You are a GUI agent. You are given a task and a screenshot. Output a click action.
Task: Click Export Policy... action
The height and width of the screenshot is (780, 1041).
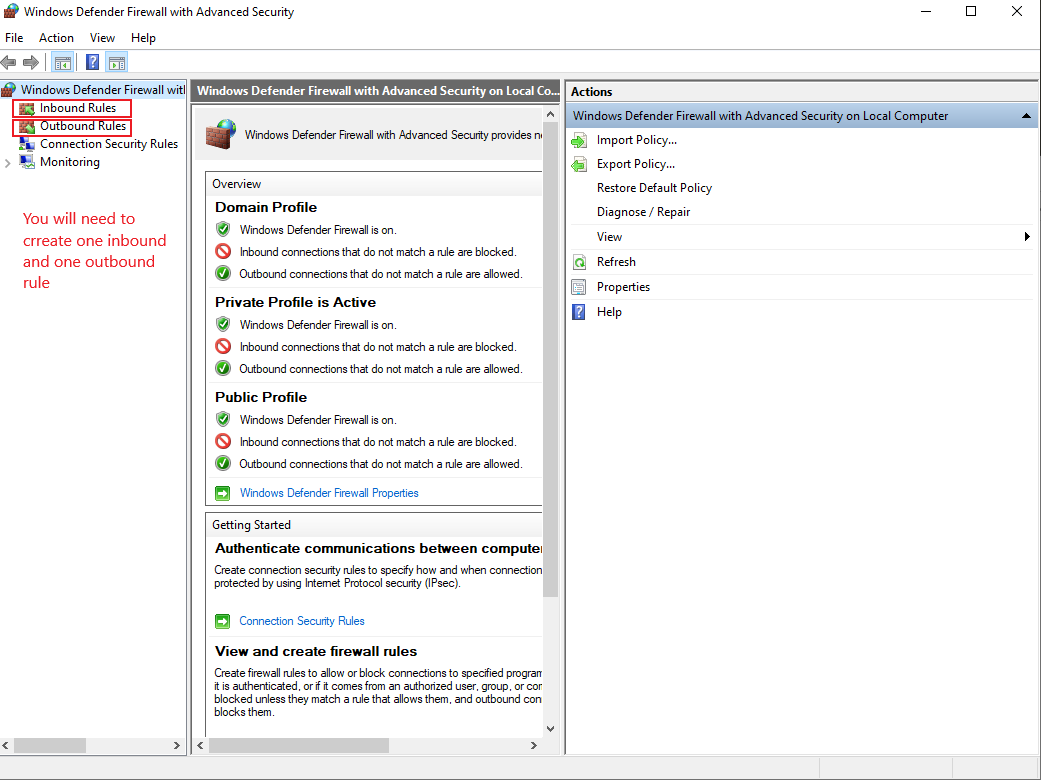click(x=635, y=164)
